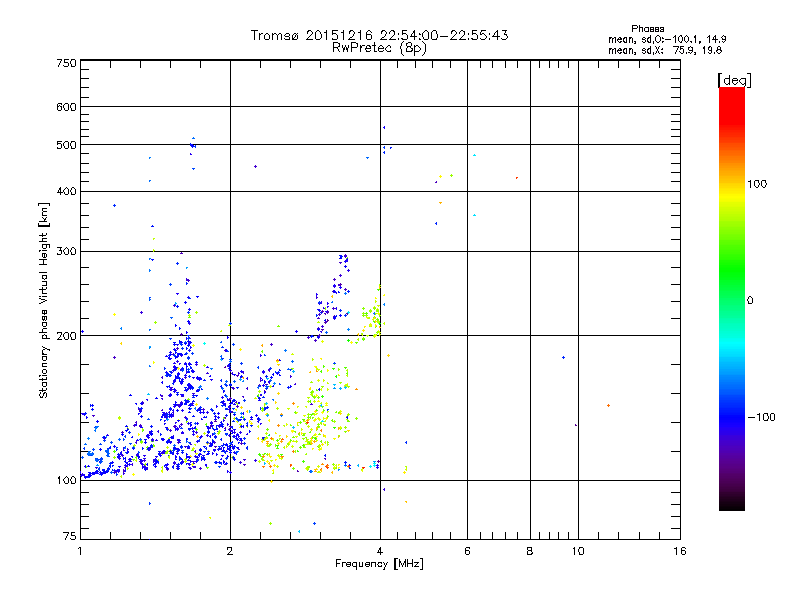Click the plot title 'Tromsø 20151216 22:54:00-22:55:43'
Viewport: 800px width, 600px height.
(x=379, y=35)
